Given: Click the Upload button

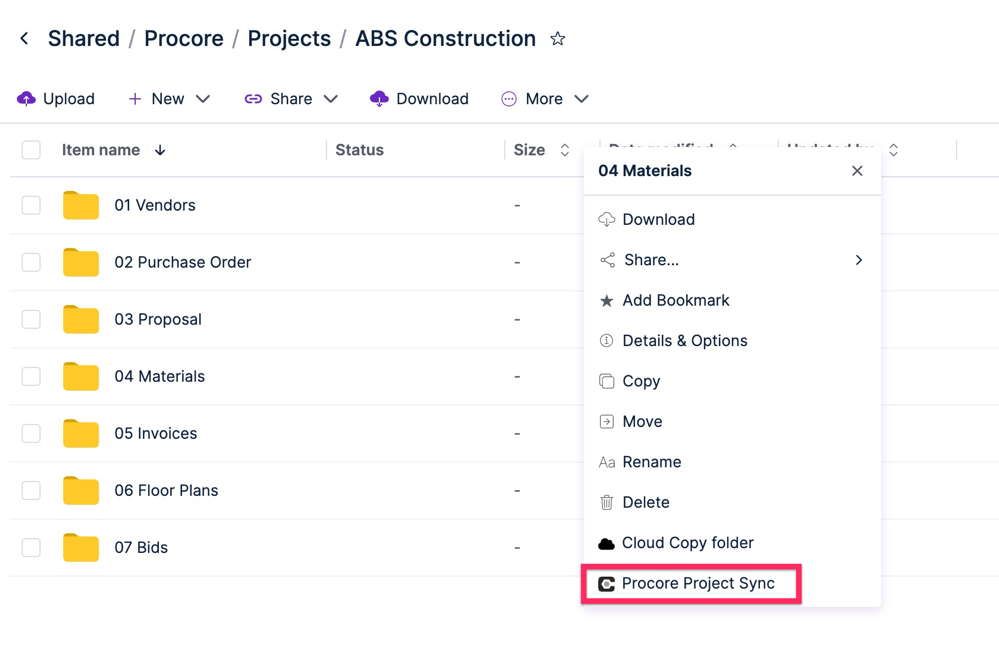Looking at the screenshot, I should point(56,98).
